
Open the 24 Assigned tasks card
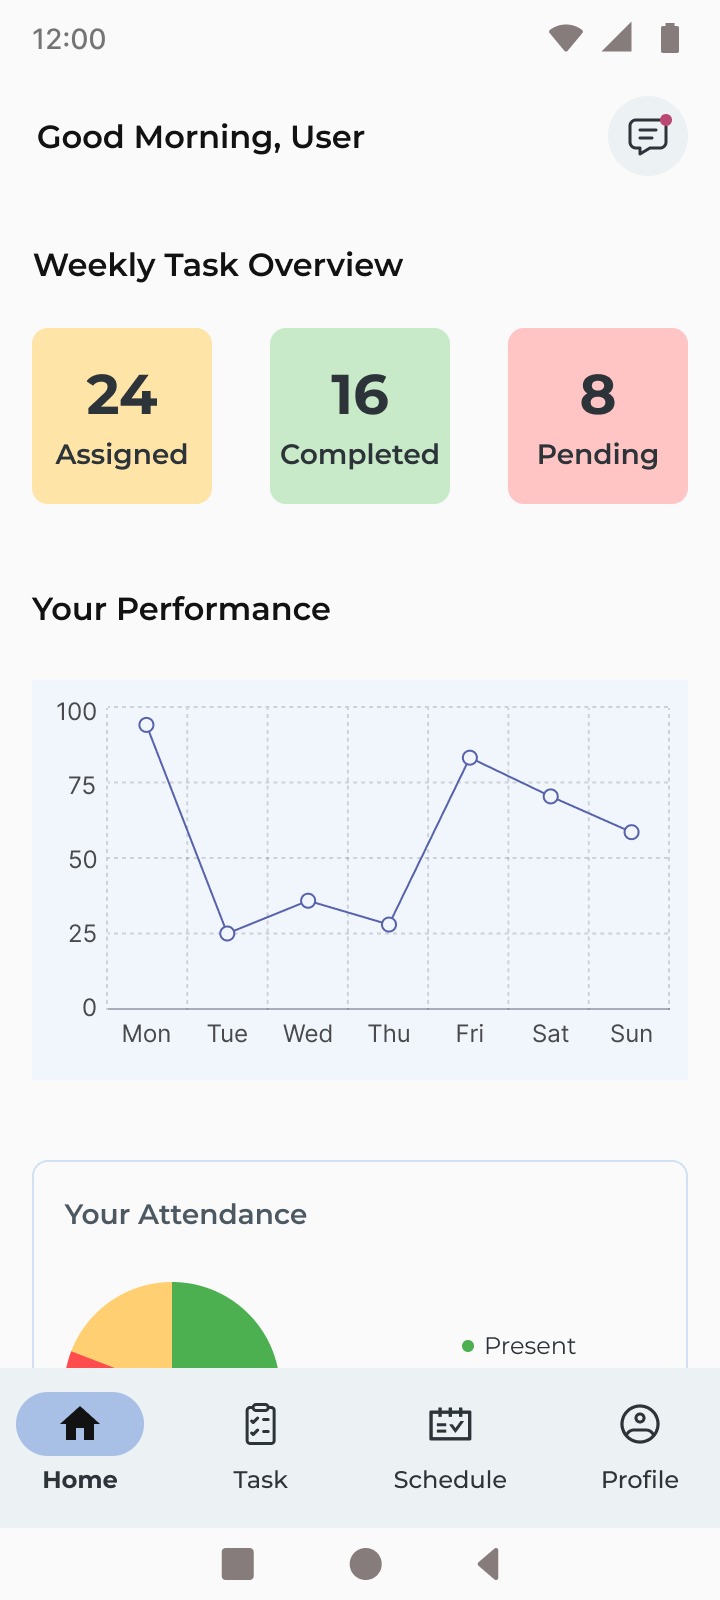(122, 416)
